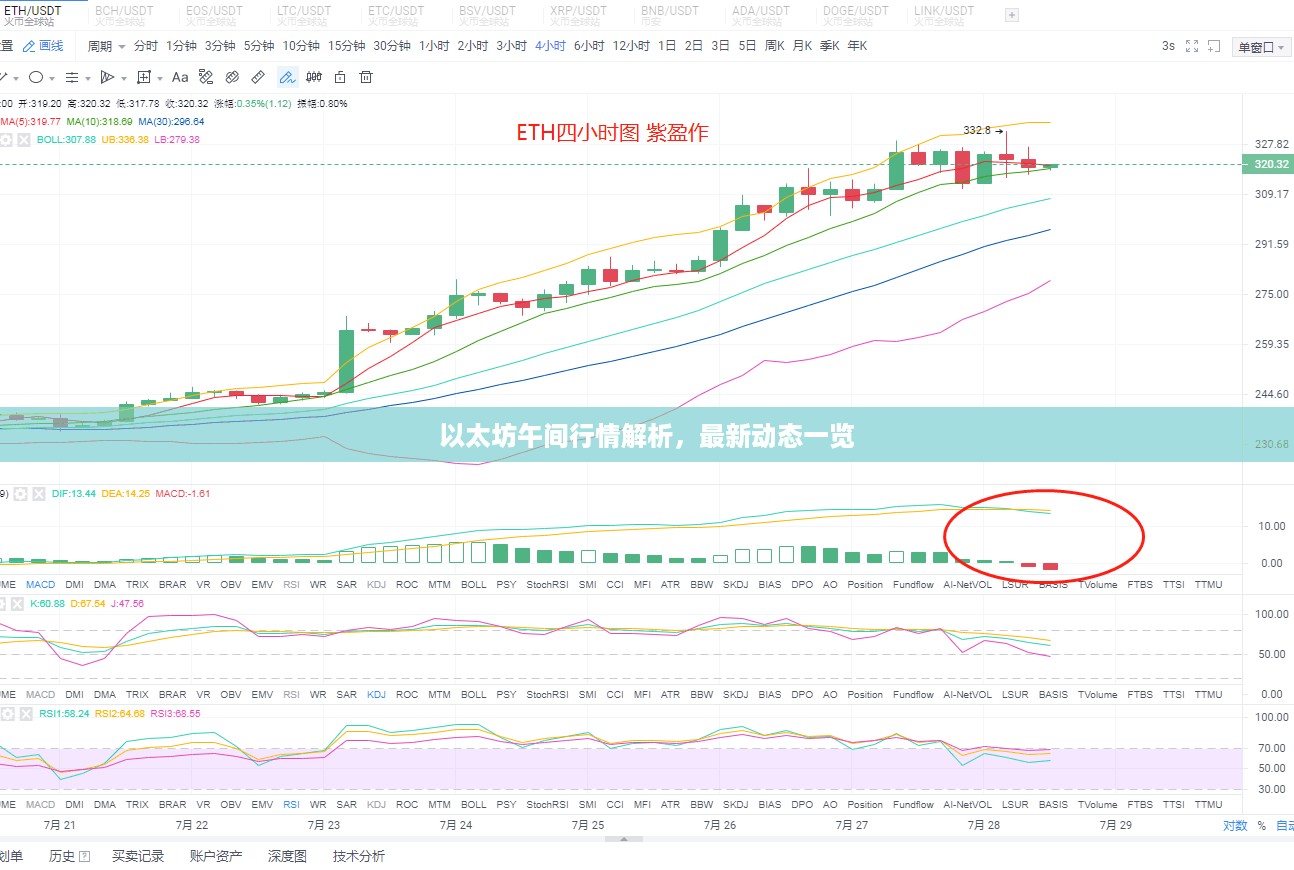Viewport: 1294px width, 870px height.
Task: Select the 分时 time-sharing interval
Action: click(x=146, y=46)
